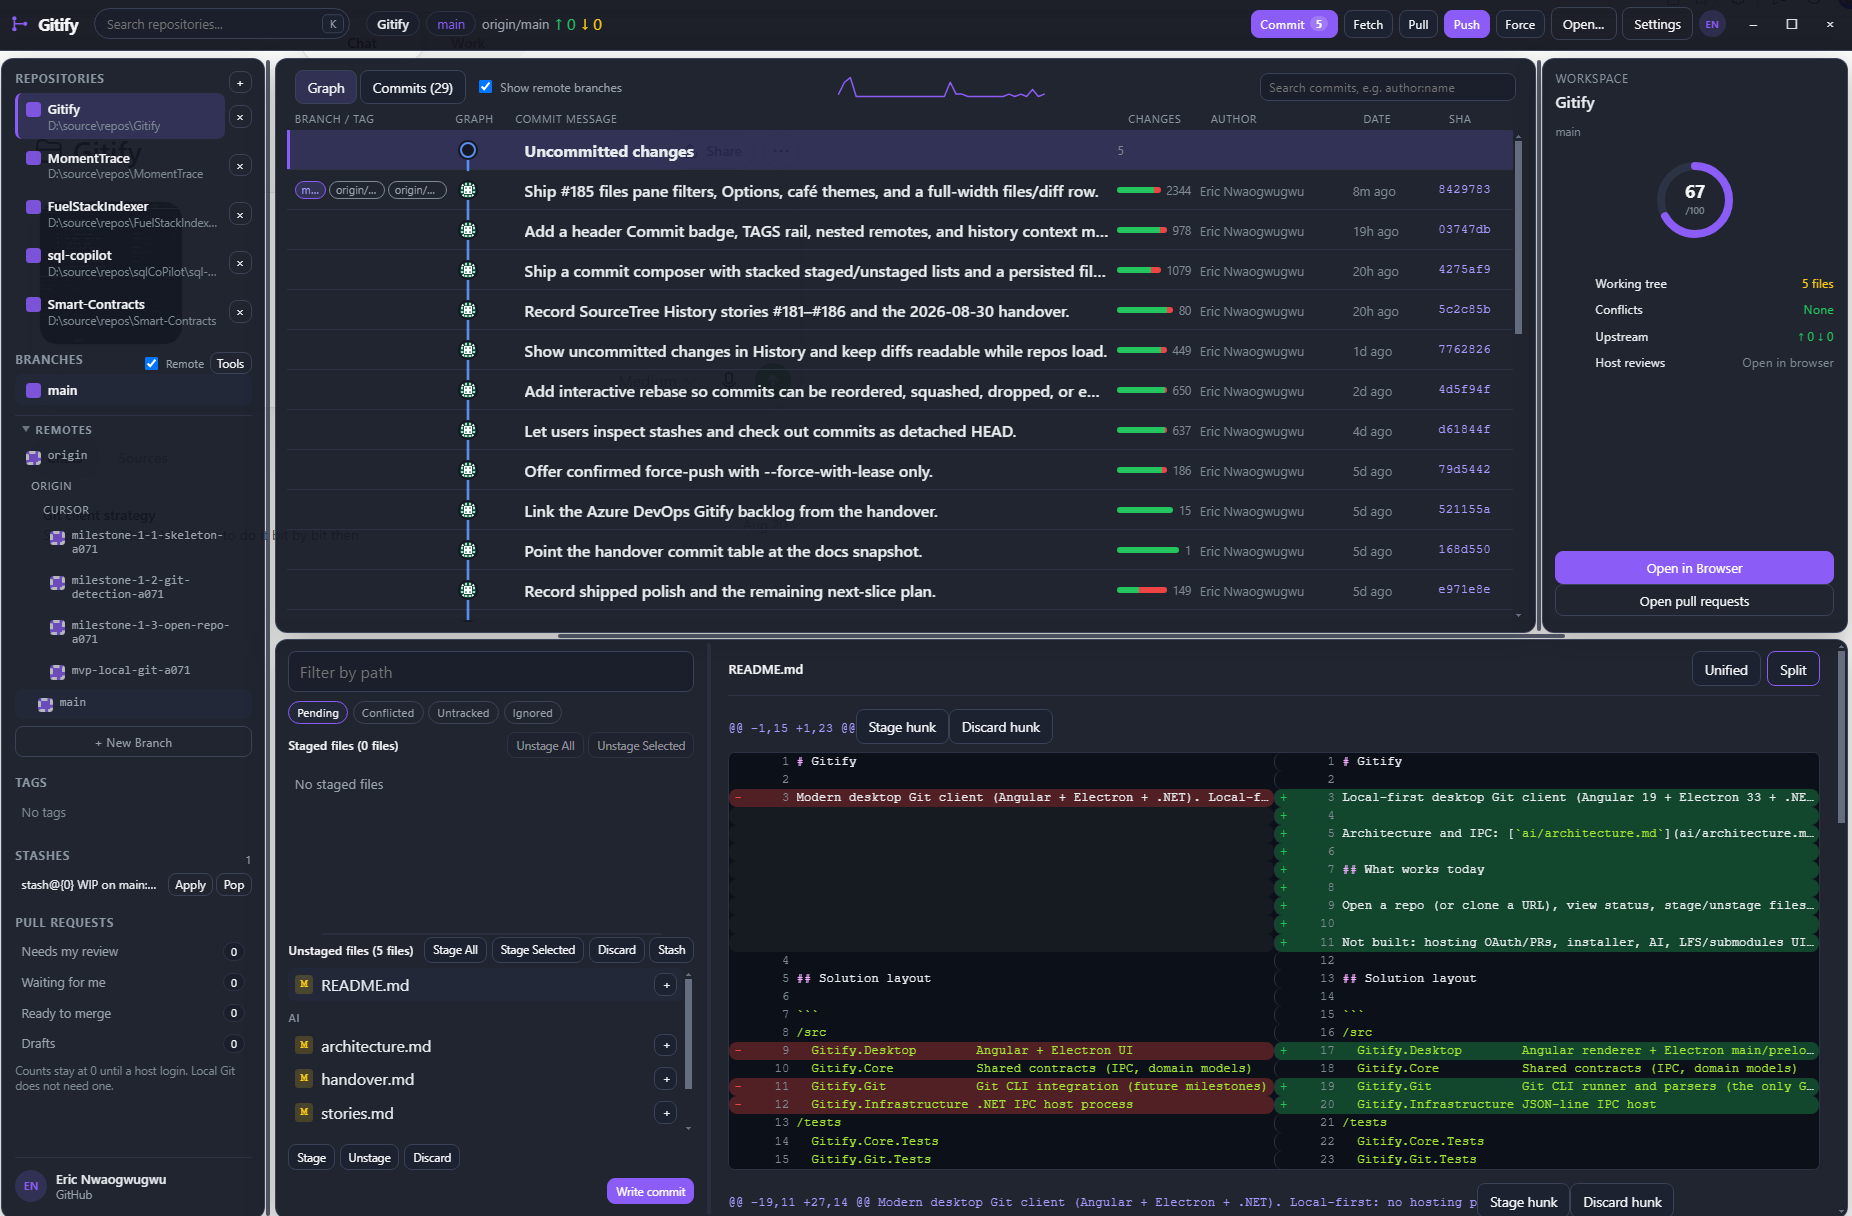Switch the diff to Split view
The width and height of the screenshot is (1852, 1216).
pos(1793,670)
